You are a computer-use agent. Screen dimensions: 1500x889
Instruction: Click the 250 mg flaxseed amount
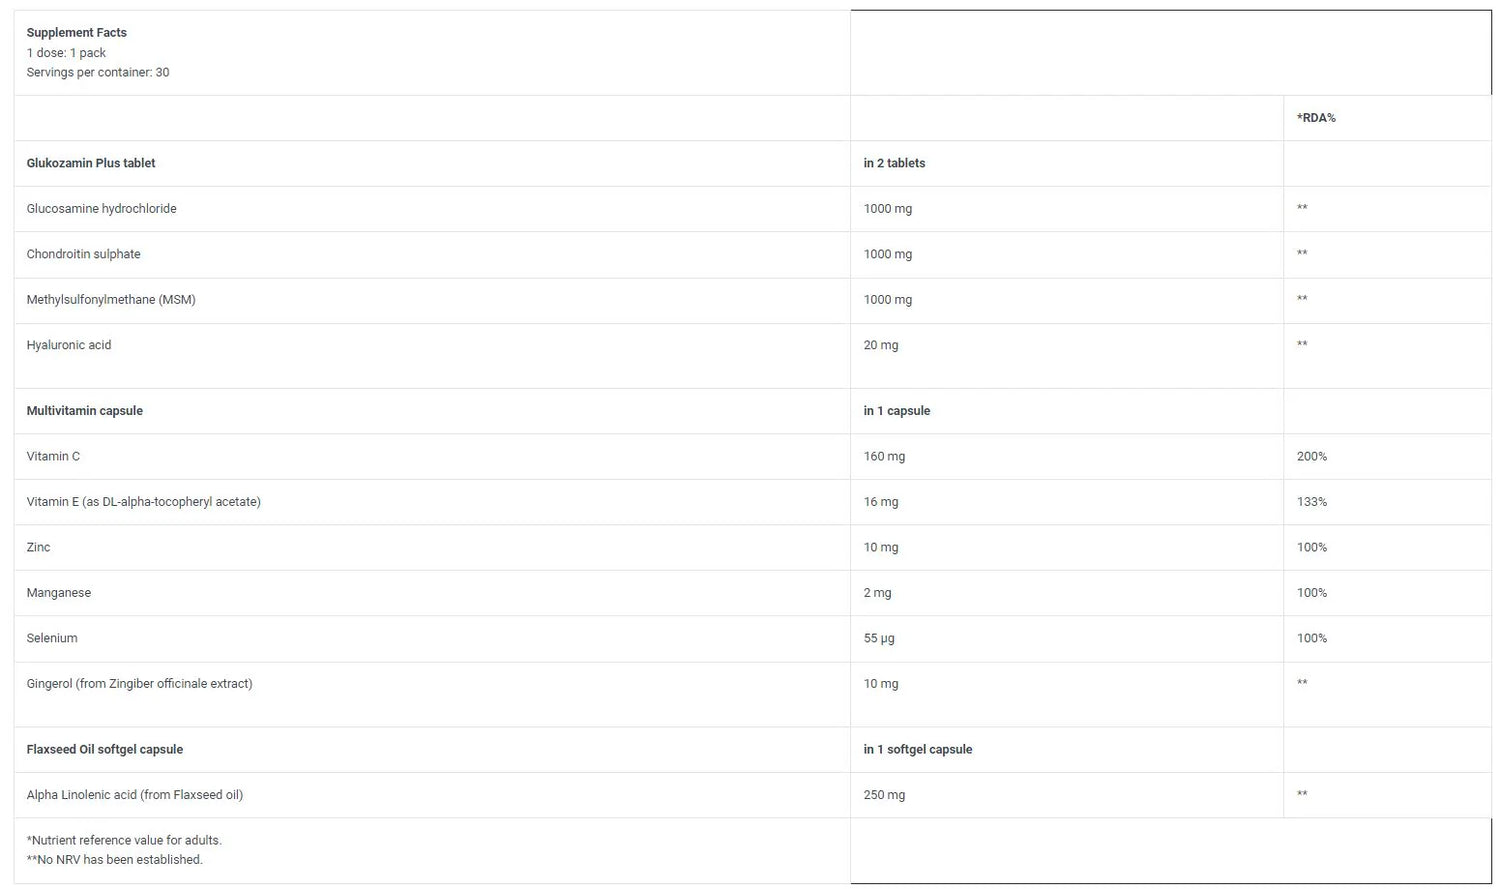(x=884, y=795)
